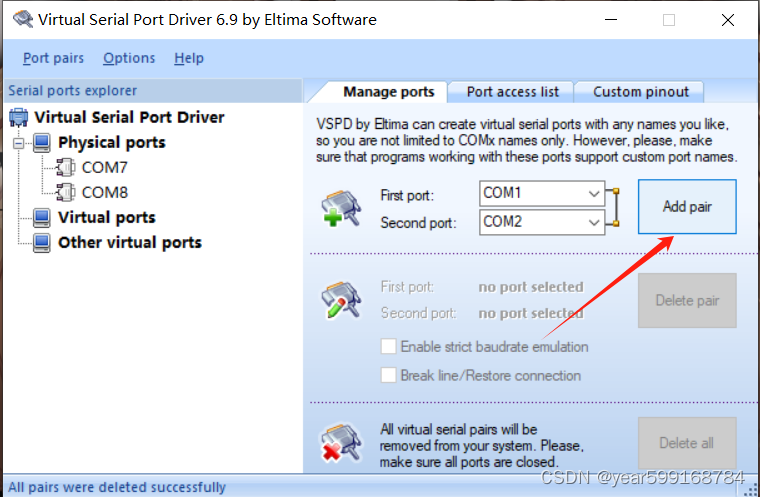The image size is (760, 497).
Task: Click the COM7 port connector icon
Action: coord(65,167)
